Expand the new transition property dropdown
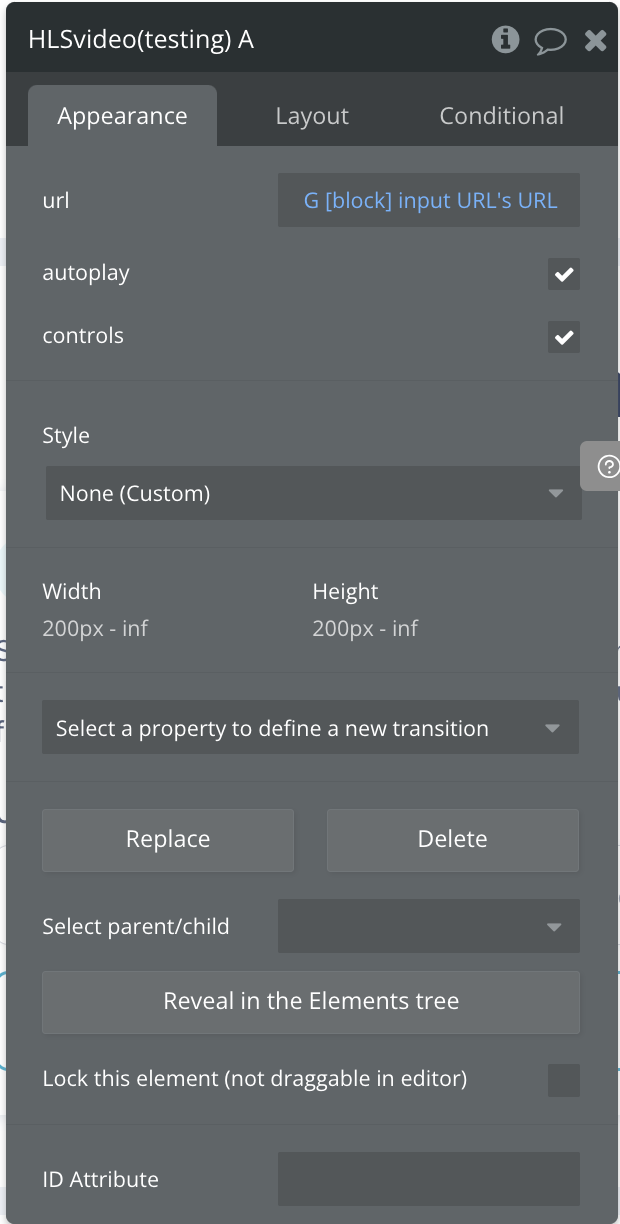 310,728
